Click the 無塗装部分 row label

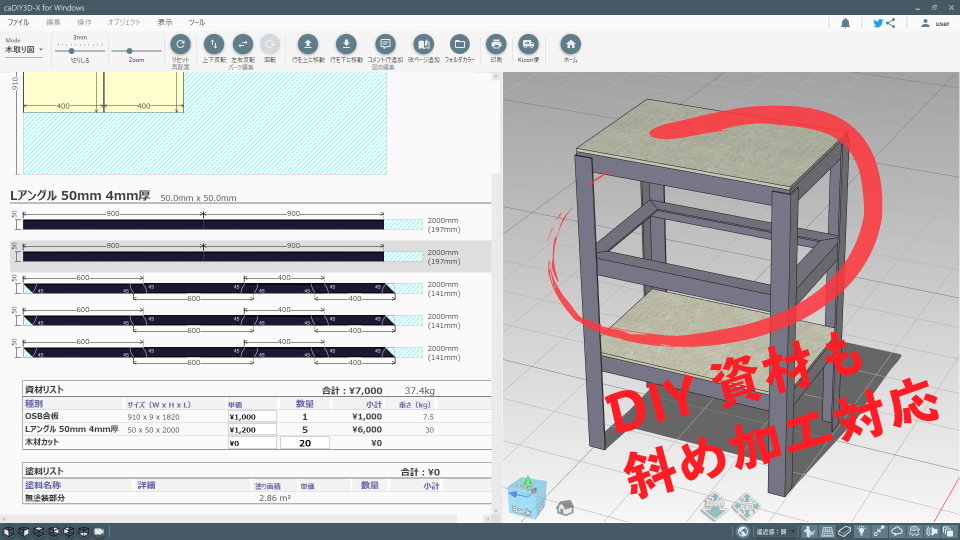[x=45, y=498]
